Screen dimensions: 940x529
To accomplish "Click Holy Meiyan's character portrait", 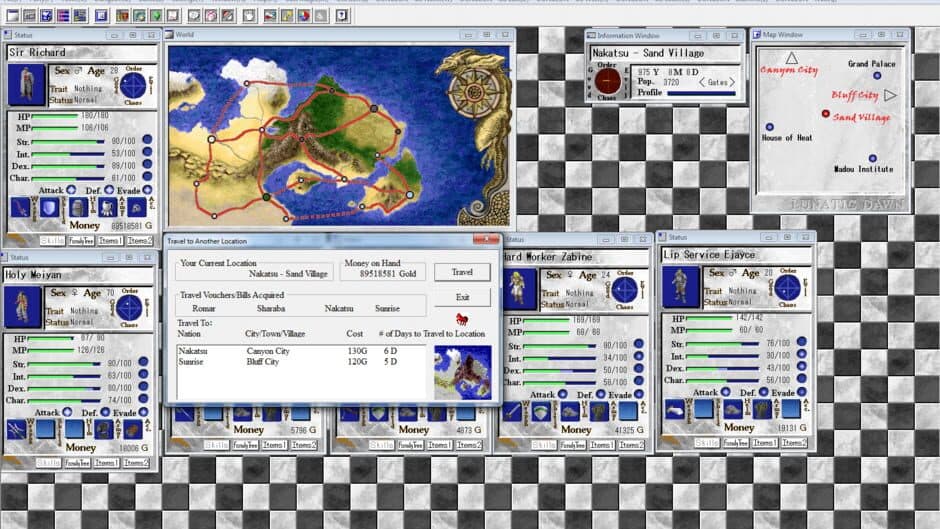I will point(22,307).
